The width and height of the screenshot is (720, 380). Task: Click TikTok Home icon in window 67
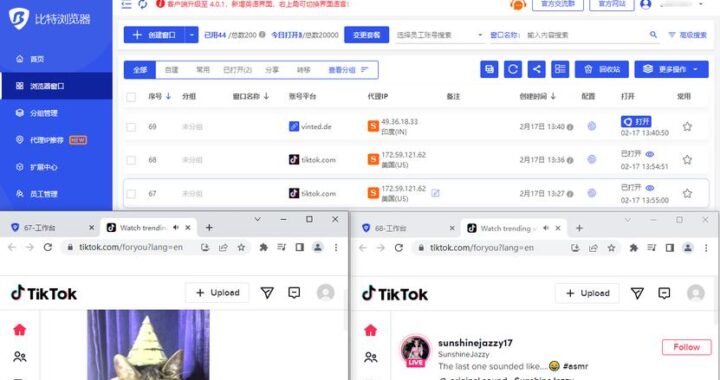pyautogui.click(x=19, y=330)
